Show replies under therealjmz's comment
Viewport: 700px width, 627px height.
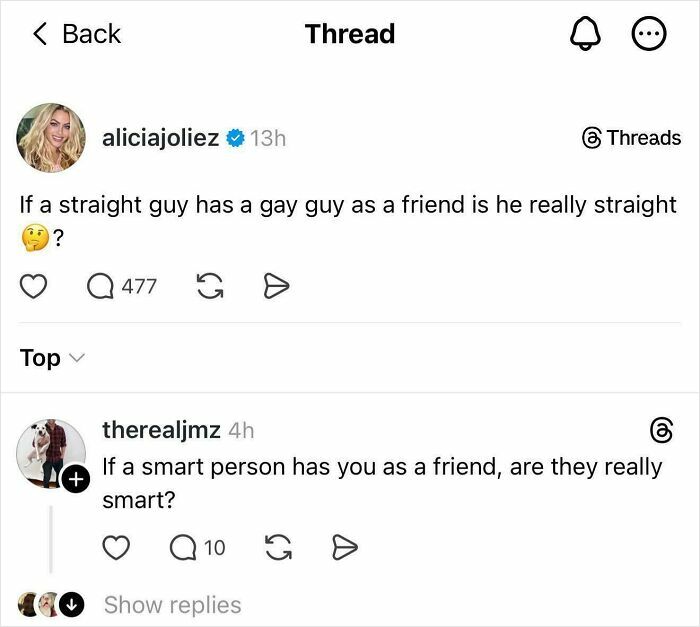172,605
